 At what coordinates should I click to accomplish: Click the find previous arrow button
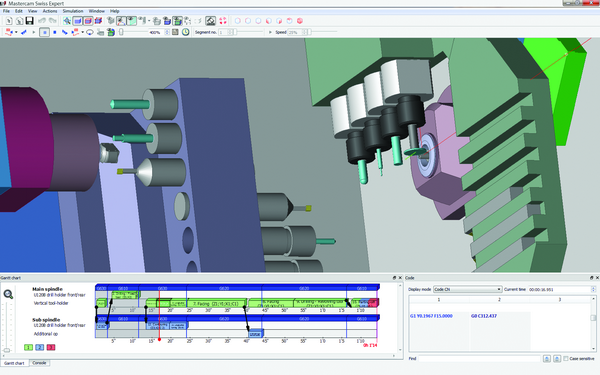(x=547, y=359)
